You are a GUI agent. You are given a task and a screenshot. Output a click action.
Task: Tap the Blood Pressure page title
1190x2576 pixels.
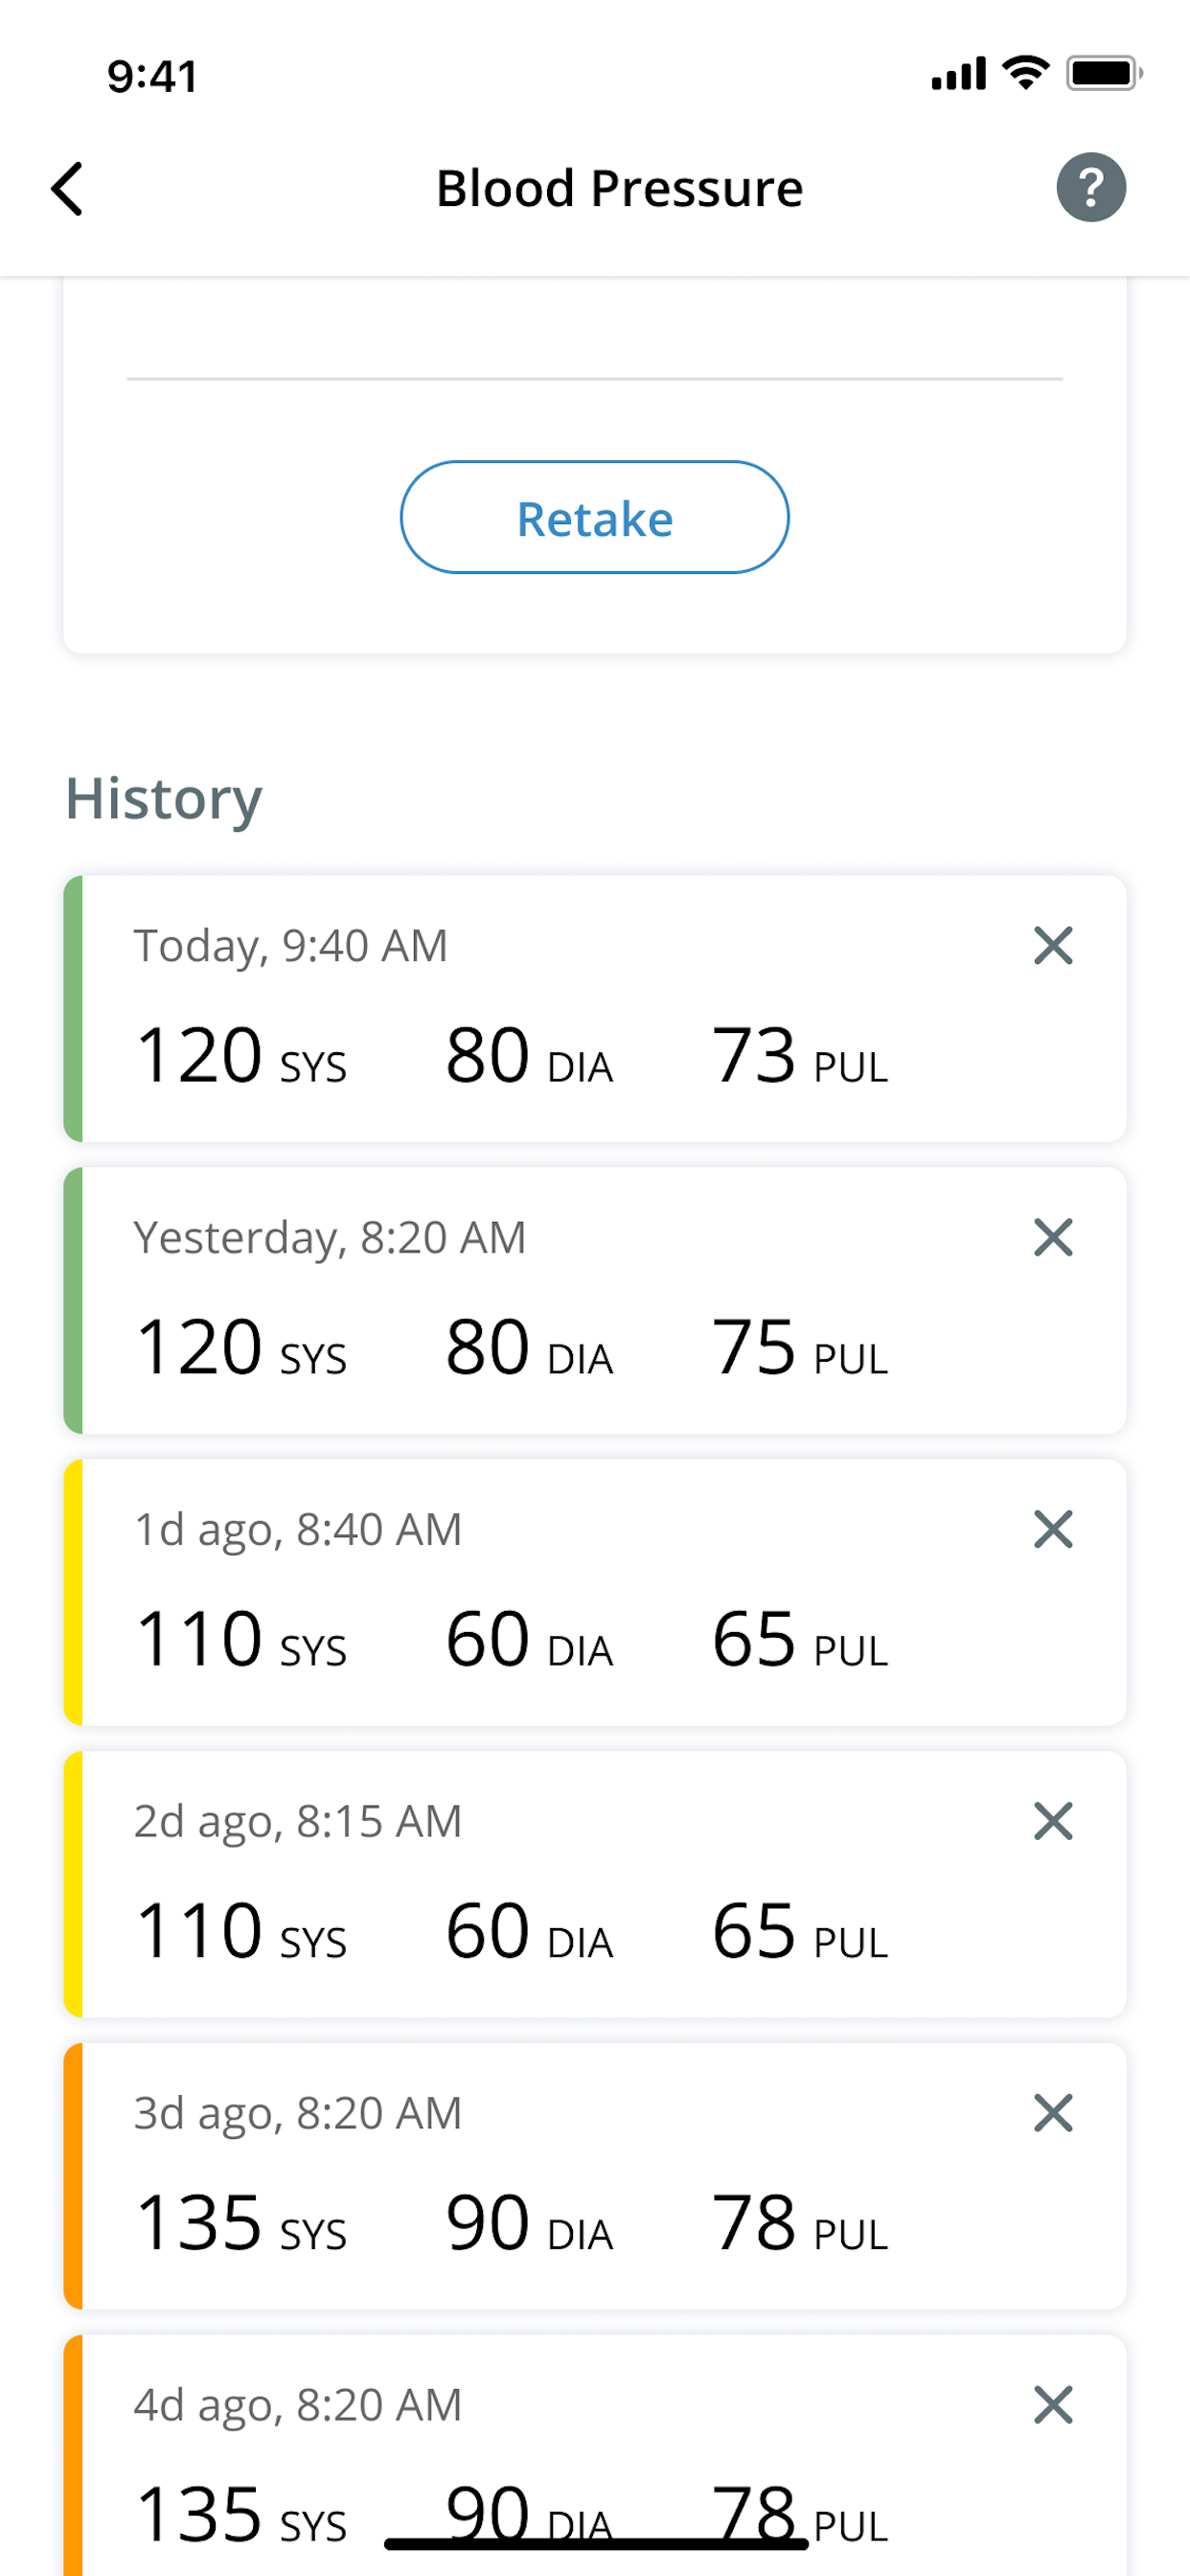[x=620, y=188]
